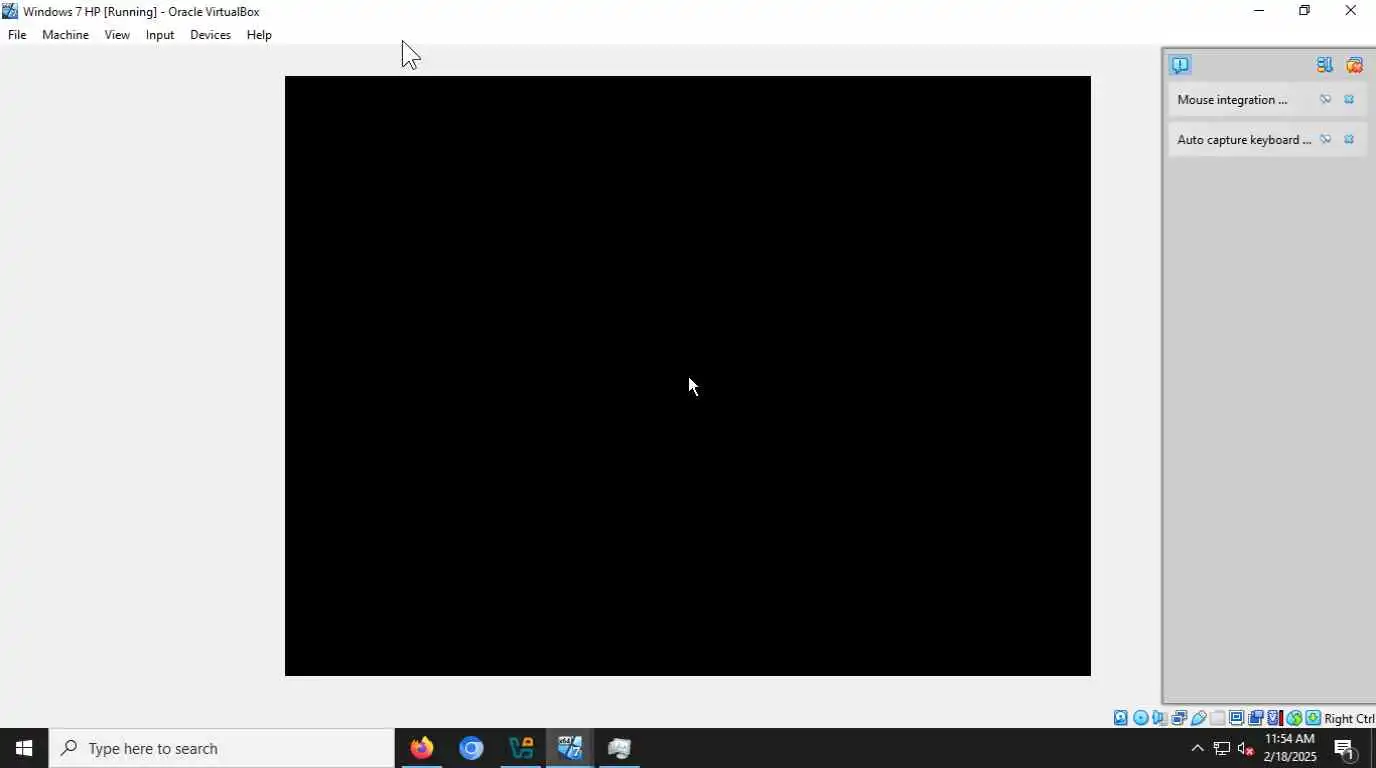The image size is (1376, 768).
Task: Click the recording status icon
Action: (1255, 718)
